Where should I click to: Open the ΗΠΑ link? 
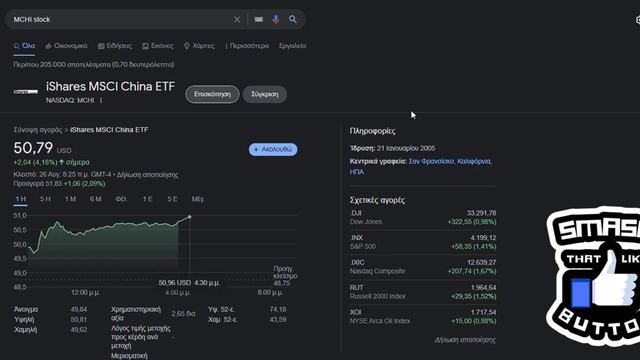pyautogui.click(x=357, y=172)
